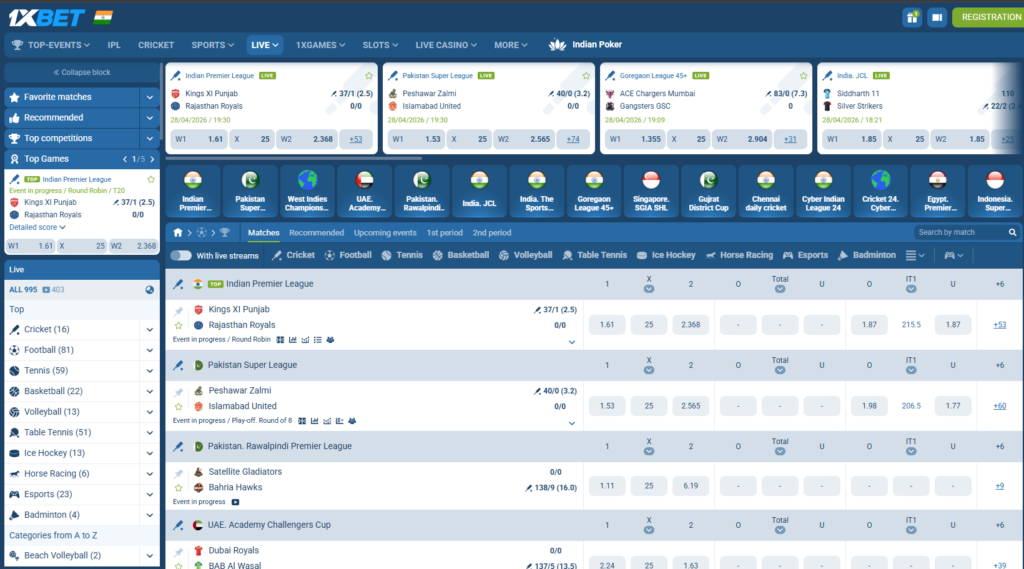The image size is (1024, 569).
Task: Expand Table Tennis (51) category
Action: pyautogui.click(x=150, y=432)
